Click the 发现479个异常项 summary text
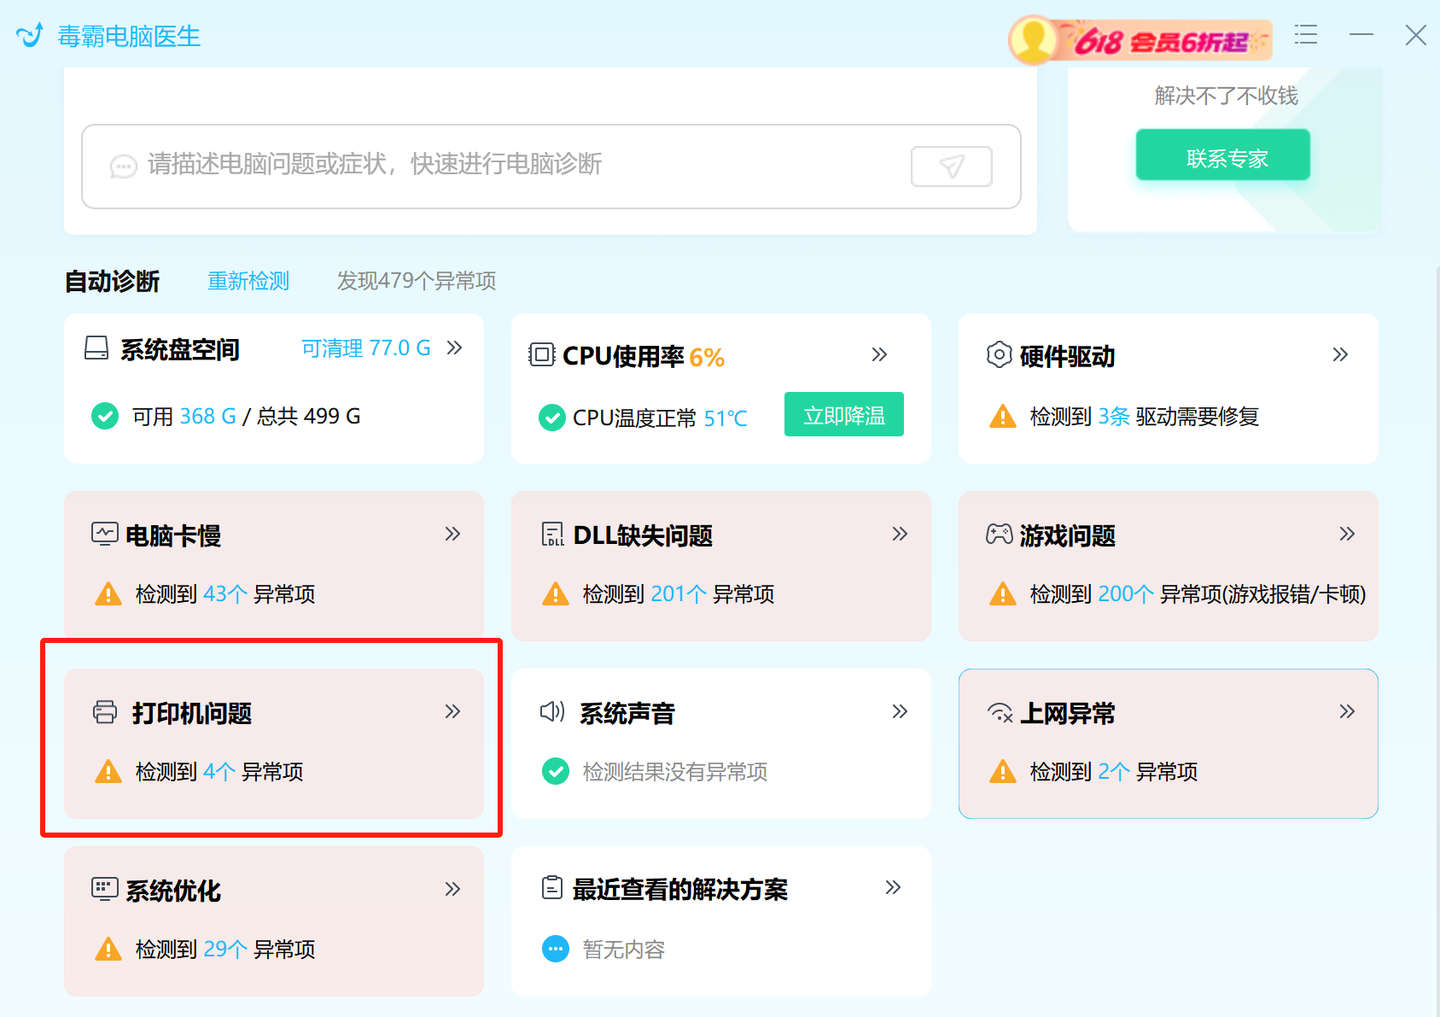 tap(416, 281)
